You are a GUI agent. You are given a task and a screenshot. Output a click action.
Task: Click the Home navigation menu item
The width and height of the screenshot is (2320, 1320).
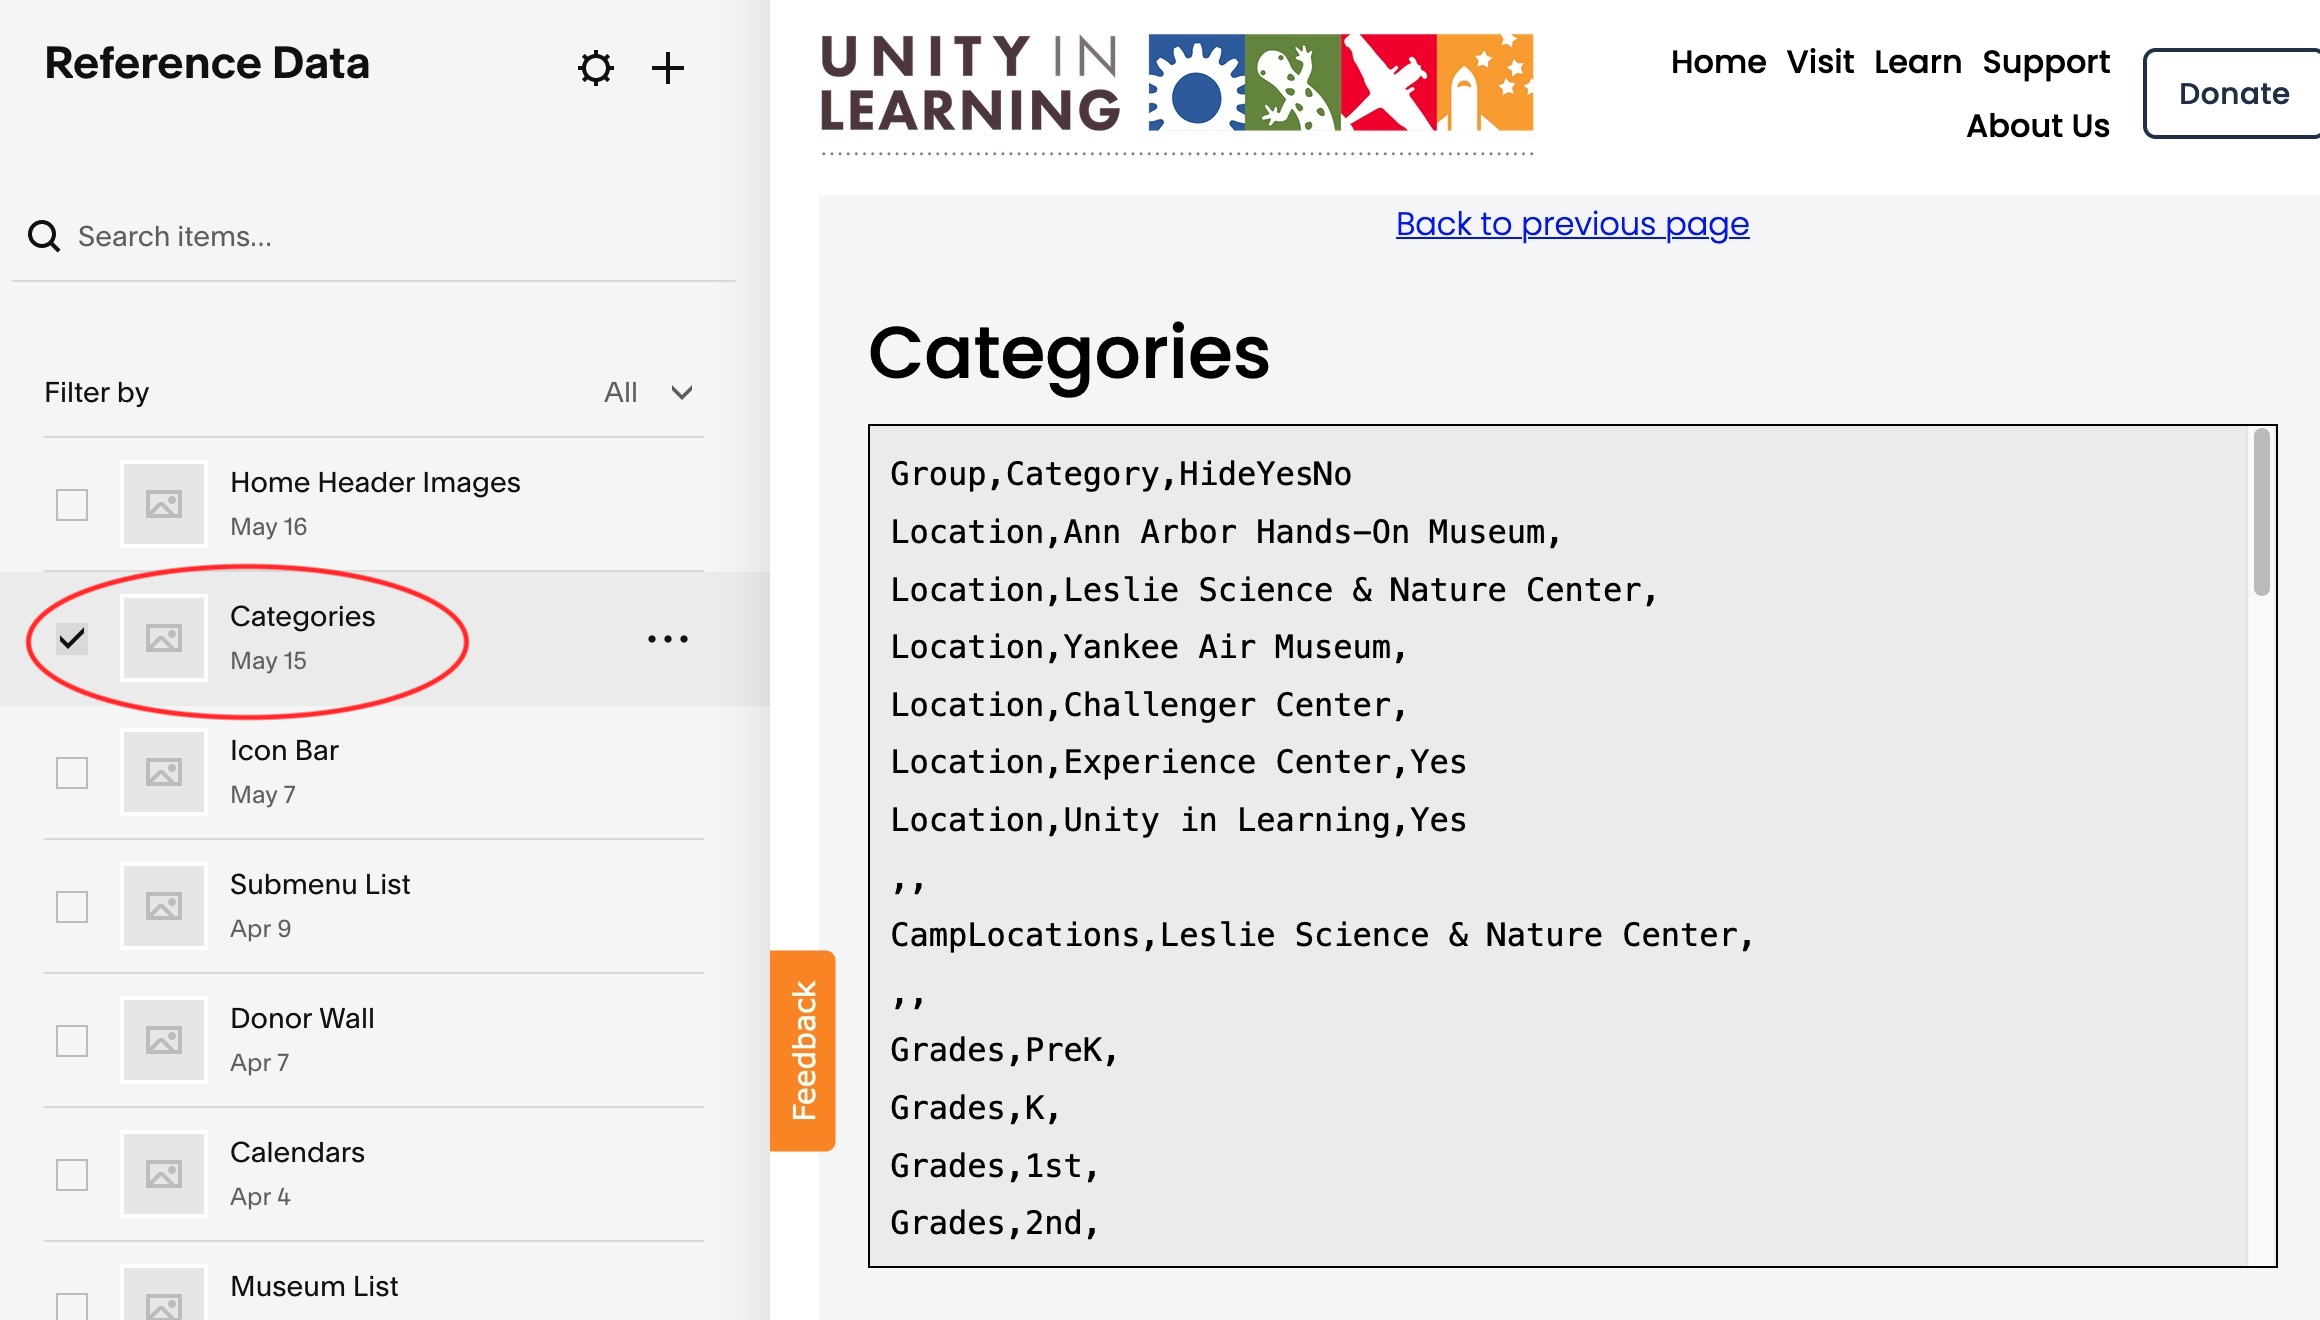tap(1718, 61)
